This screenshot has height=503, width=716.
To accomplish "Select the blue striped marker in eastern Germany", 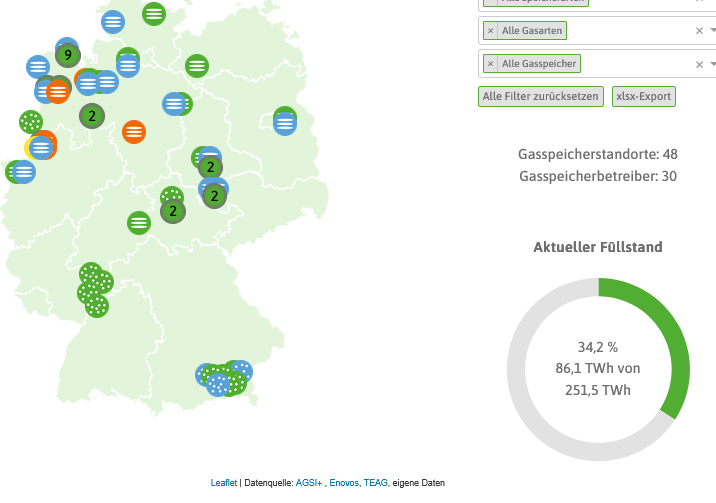I will 285,124.
